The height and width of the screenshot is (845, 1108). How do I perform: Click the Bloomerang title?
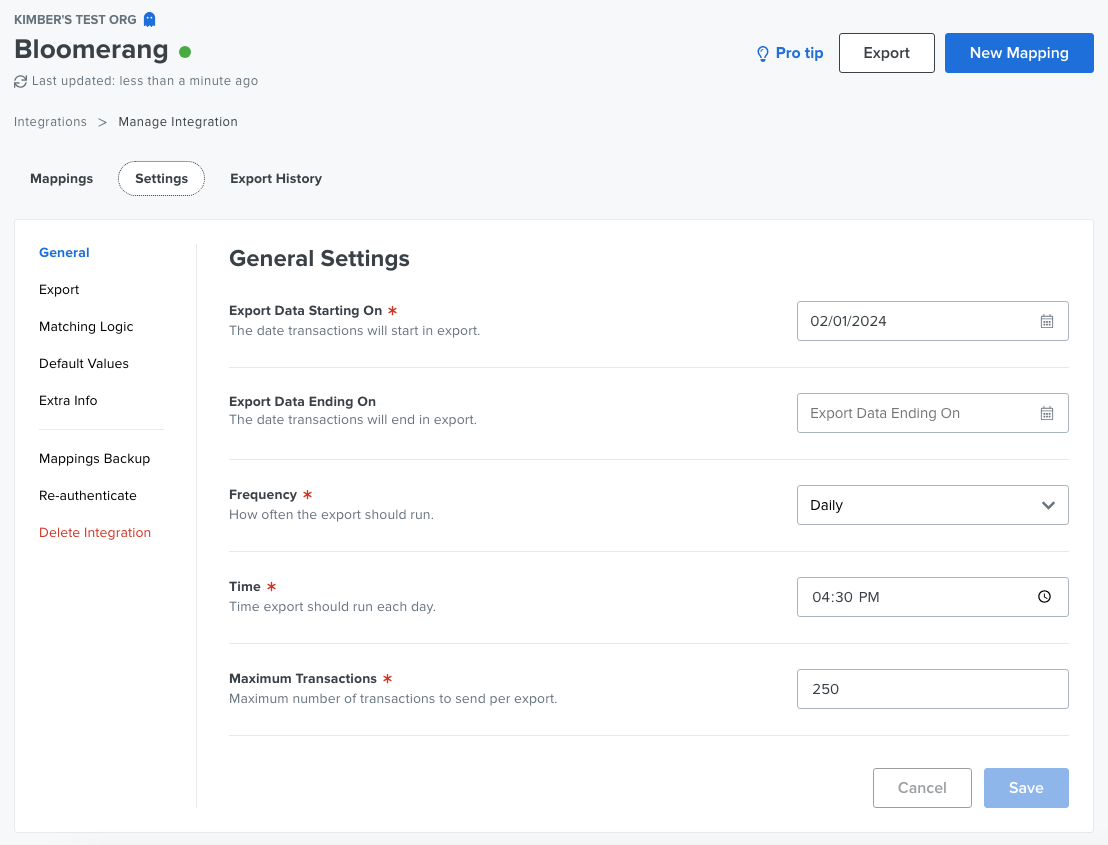point(91,49)
